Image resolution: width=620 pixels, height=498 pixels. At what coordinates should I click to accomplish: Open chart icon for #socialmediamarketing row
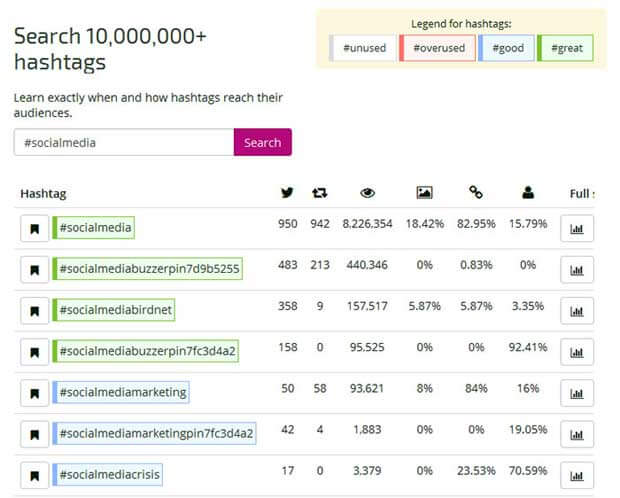[x=577, y=393]
